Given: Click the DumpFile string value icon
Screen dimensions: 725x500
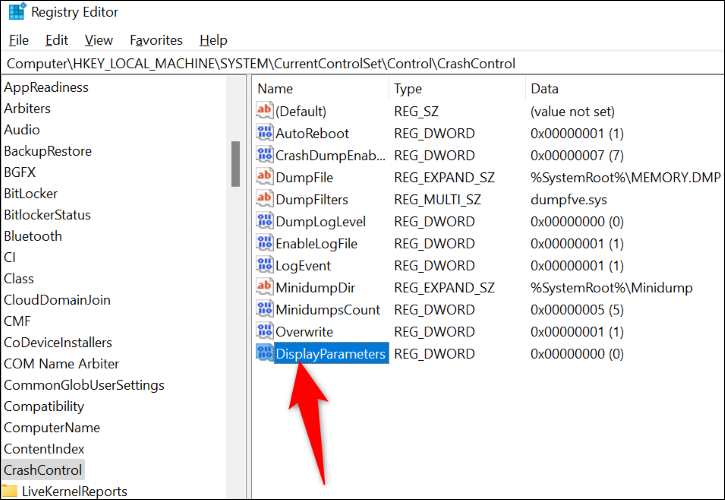Looking at the screenshot, I should [264, 177].
